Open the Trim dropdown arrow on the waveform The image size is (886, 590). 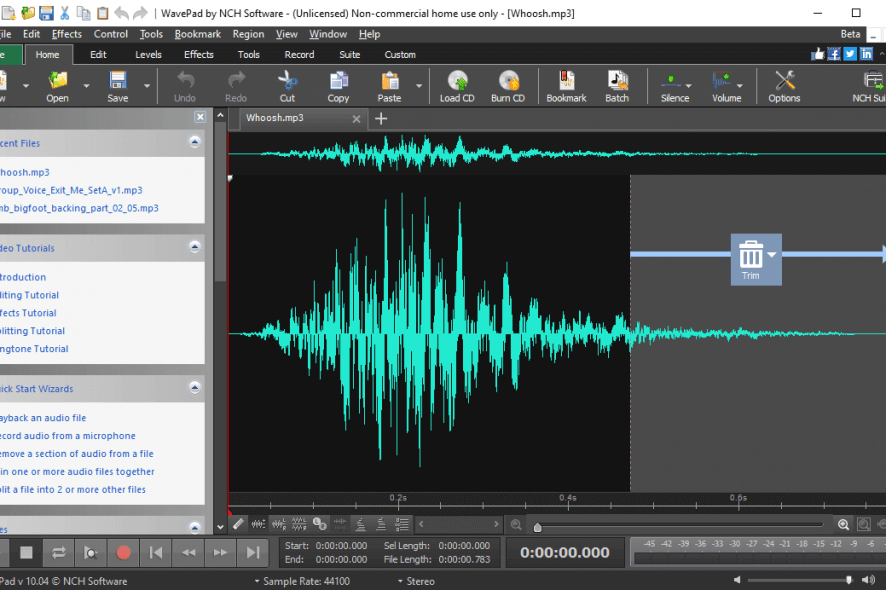pyautogui.click(x=772, y=255)
